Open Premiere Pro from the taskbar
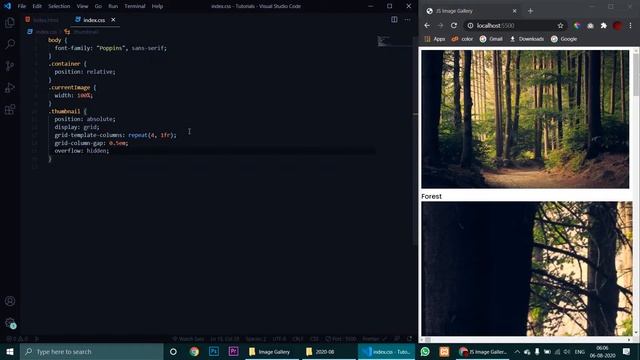The width and height of the screenshot is (640, 360). pos(233,351)
